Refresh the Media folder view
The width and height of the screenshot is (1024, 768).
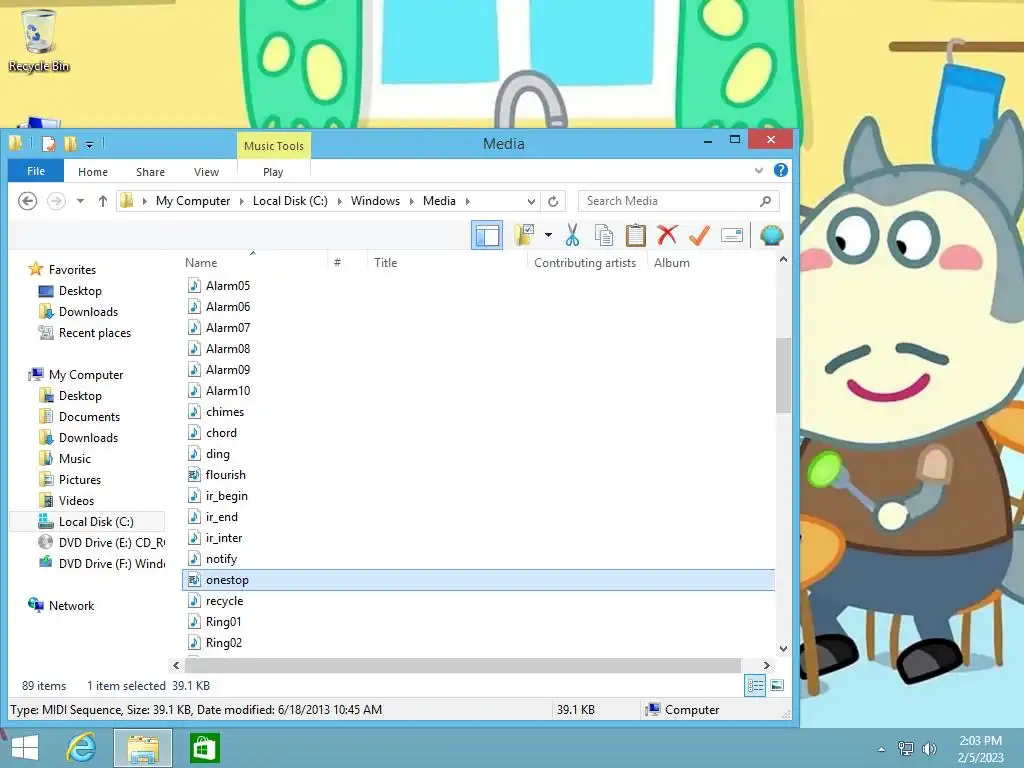click(553, 201)
